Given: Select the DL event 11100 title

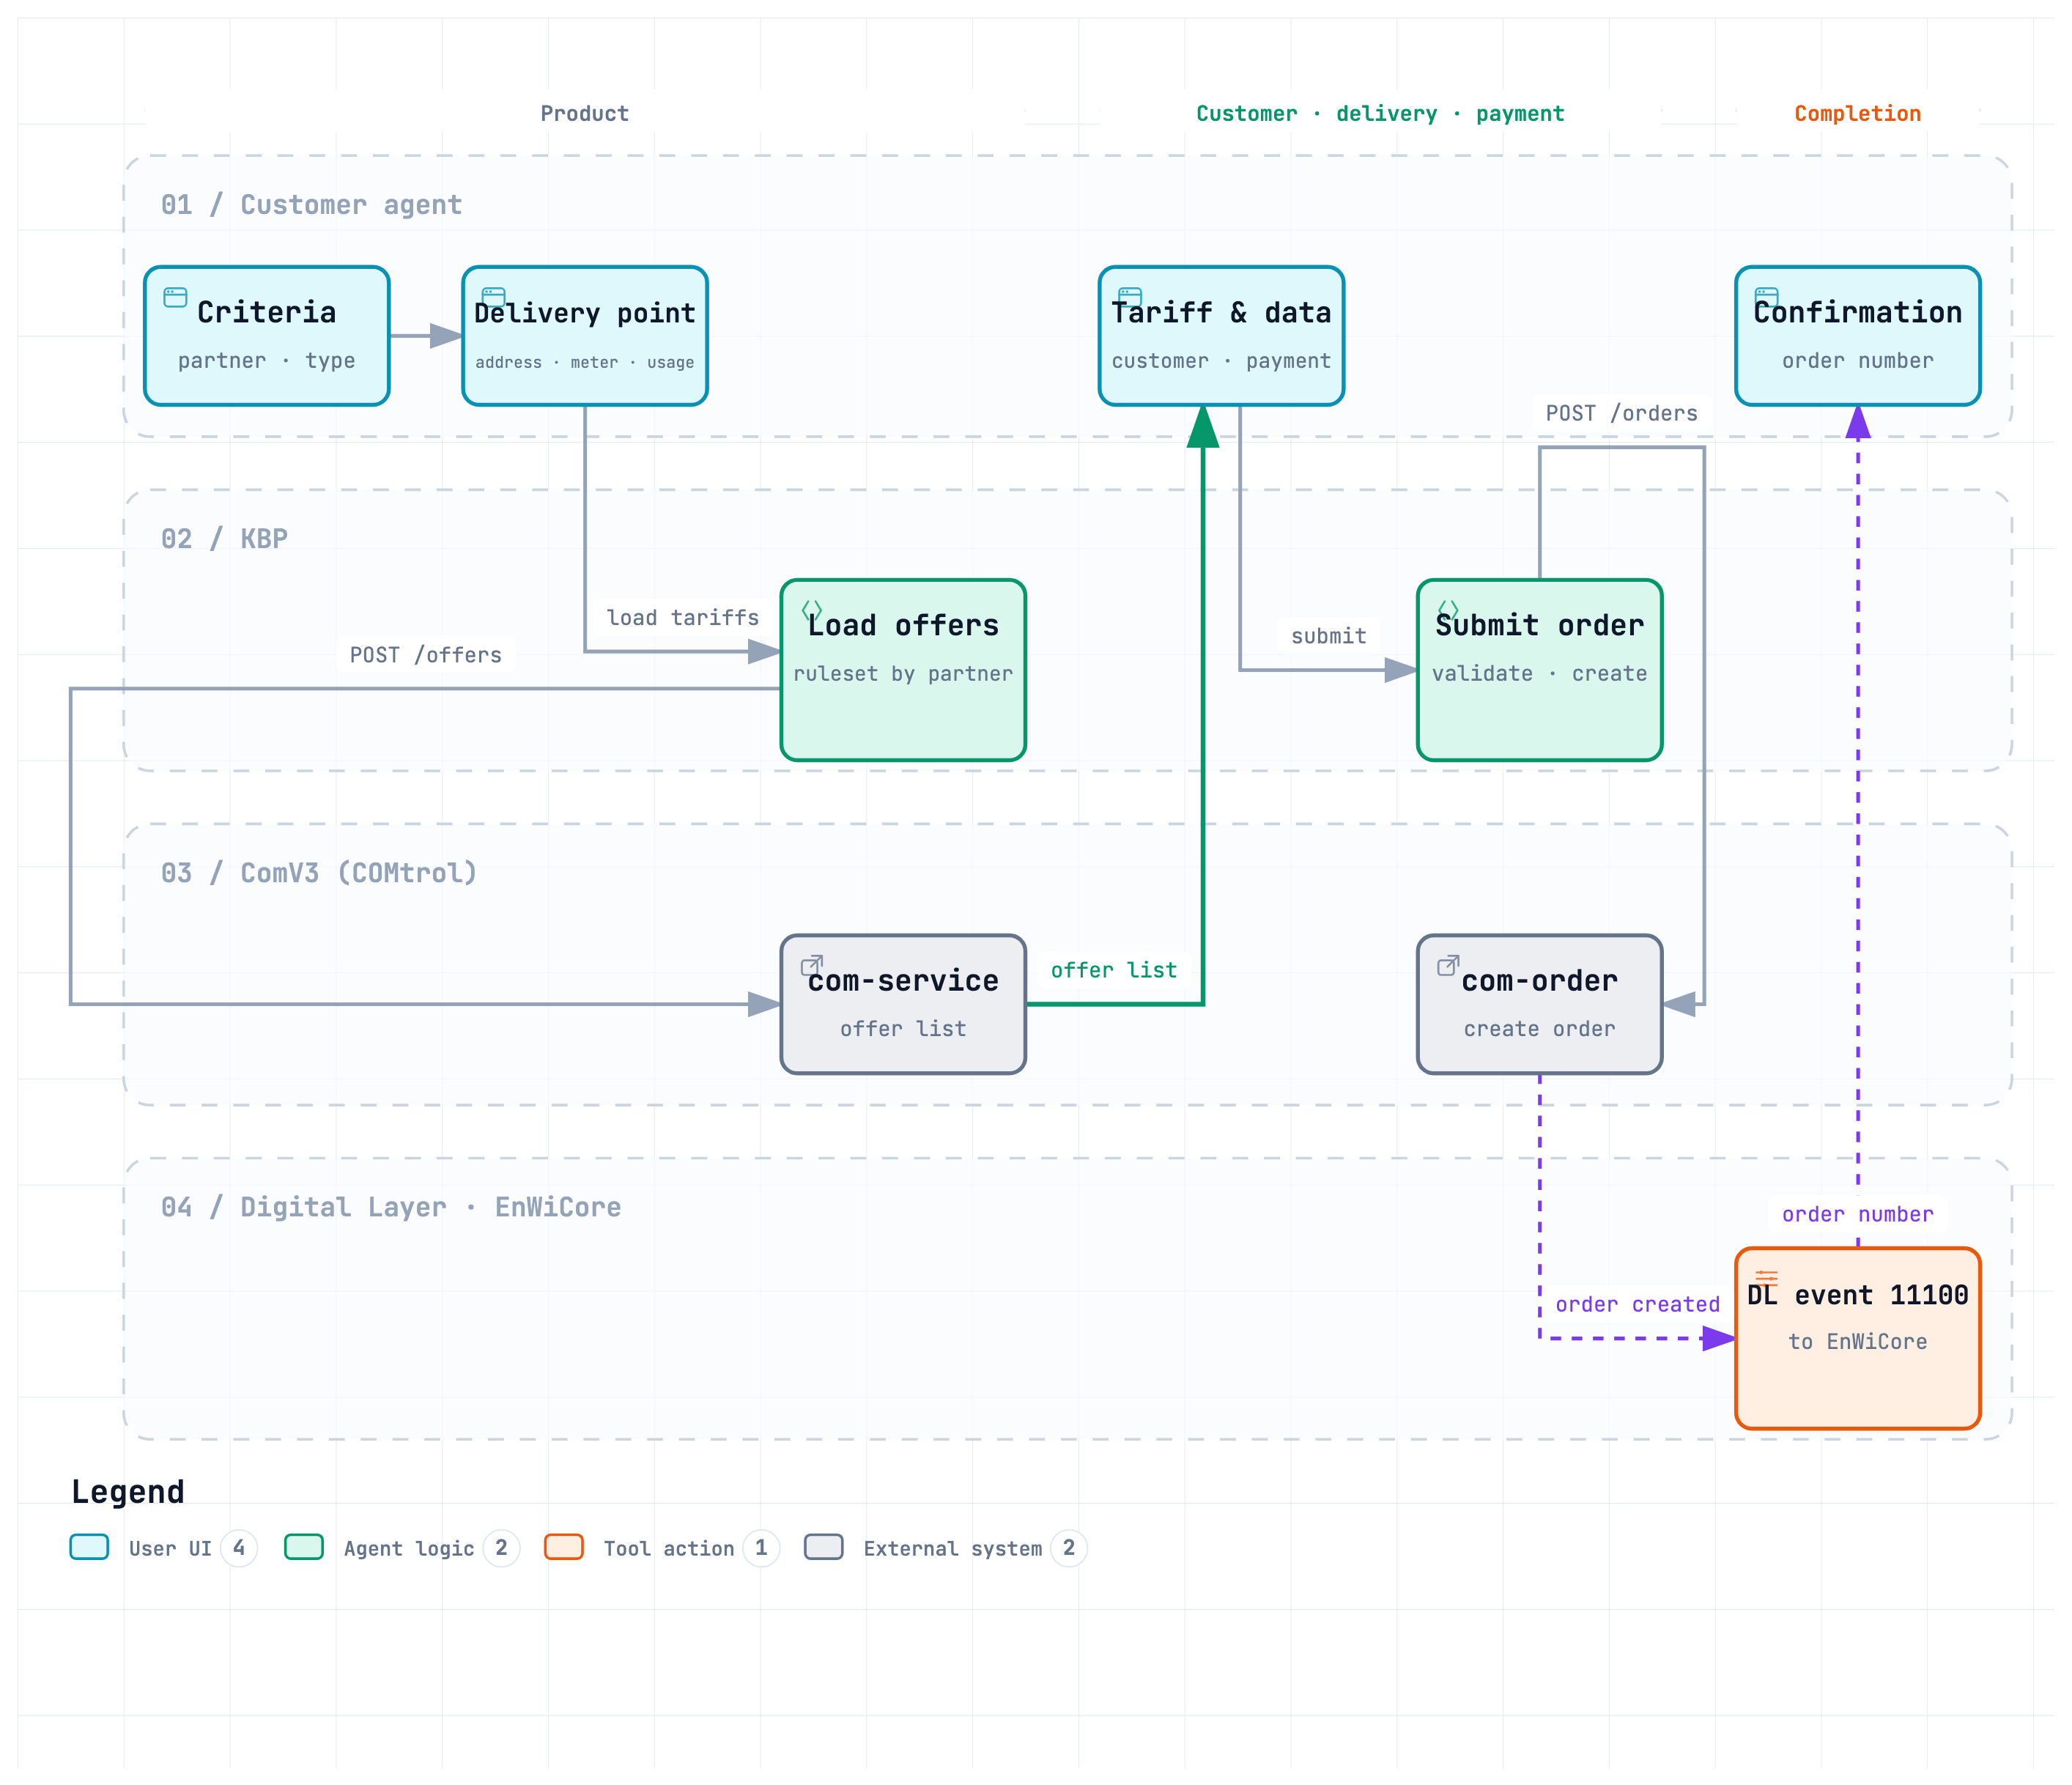Looking at the screenshot, I should (x=1857, y=1295).
